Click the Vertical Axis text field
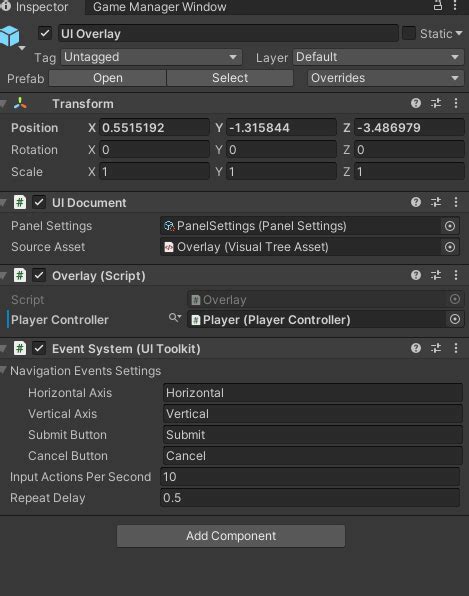Image resolution: width=469 pixels, height=596 pixels. pyautogui.click(x=312, y=414)
